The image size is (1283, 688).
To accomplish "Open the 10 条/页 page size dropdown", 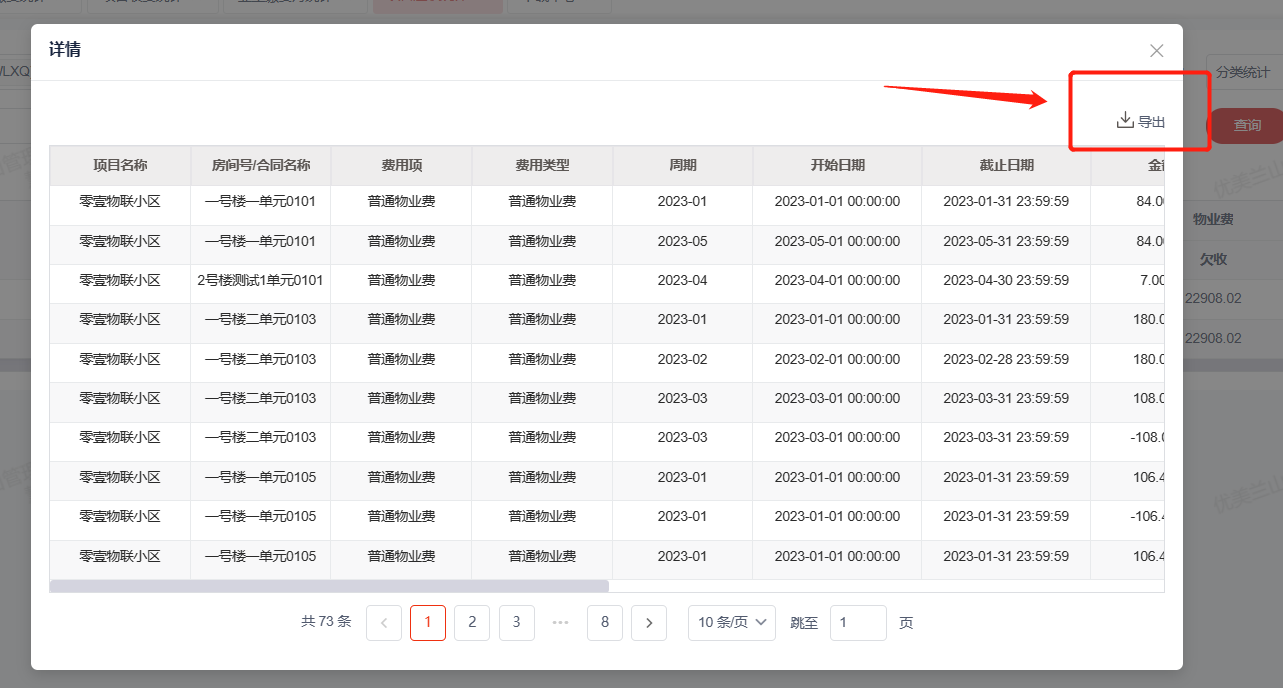I will click(x=732, y=623).
